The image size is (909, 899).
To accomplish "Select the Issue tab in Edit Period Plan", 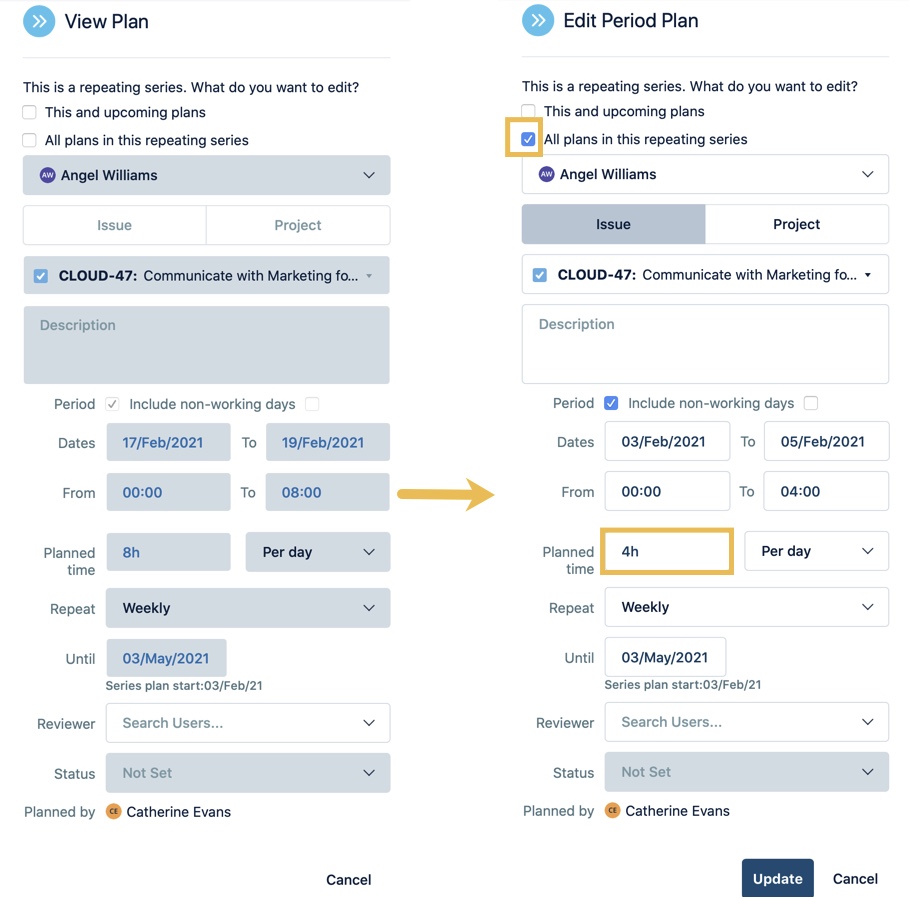I will [613, 224].
